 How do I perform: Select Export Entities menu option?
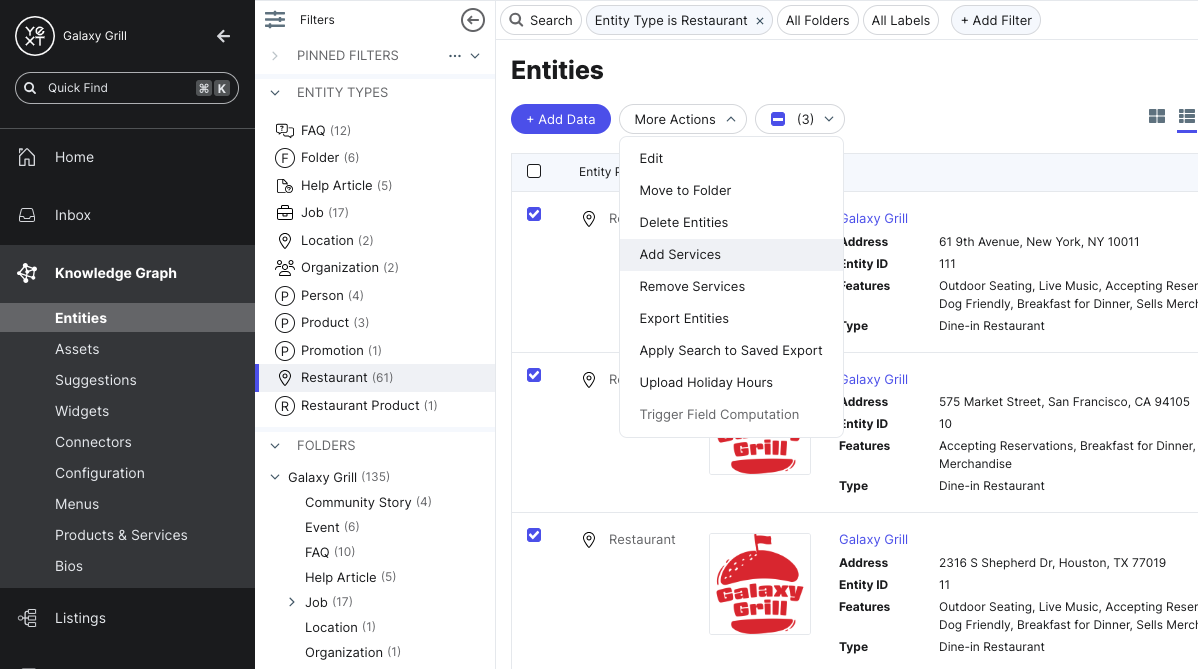(684, 318)
